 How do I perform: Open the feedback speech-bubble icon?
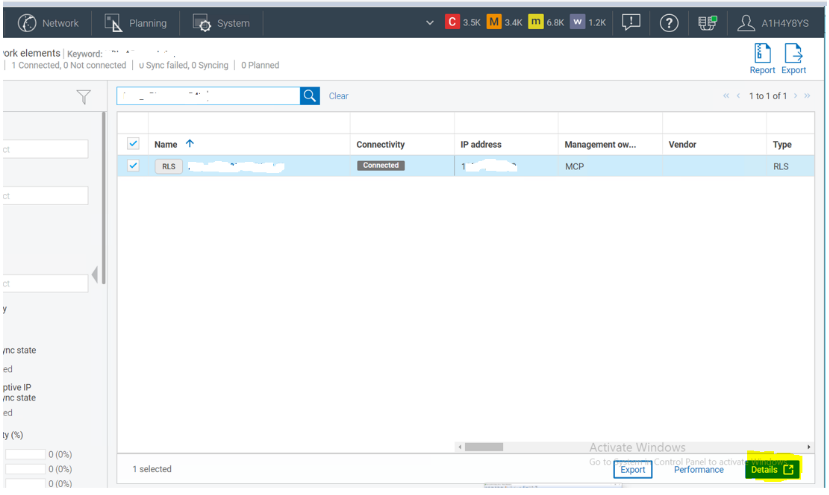631,23
